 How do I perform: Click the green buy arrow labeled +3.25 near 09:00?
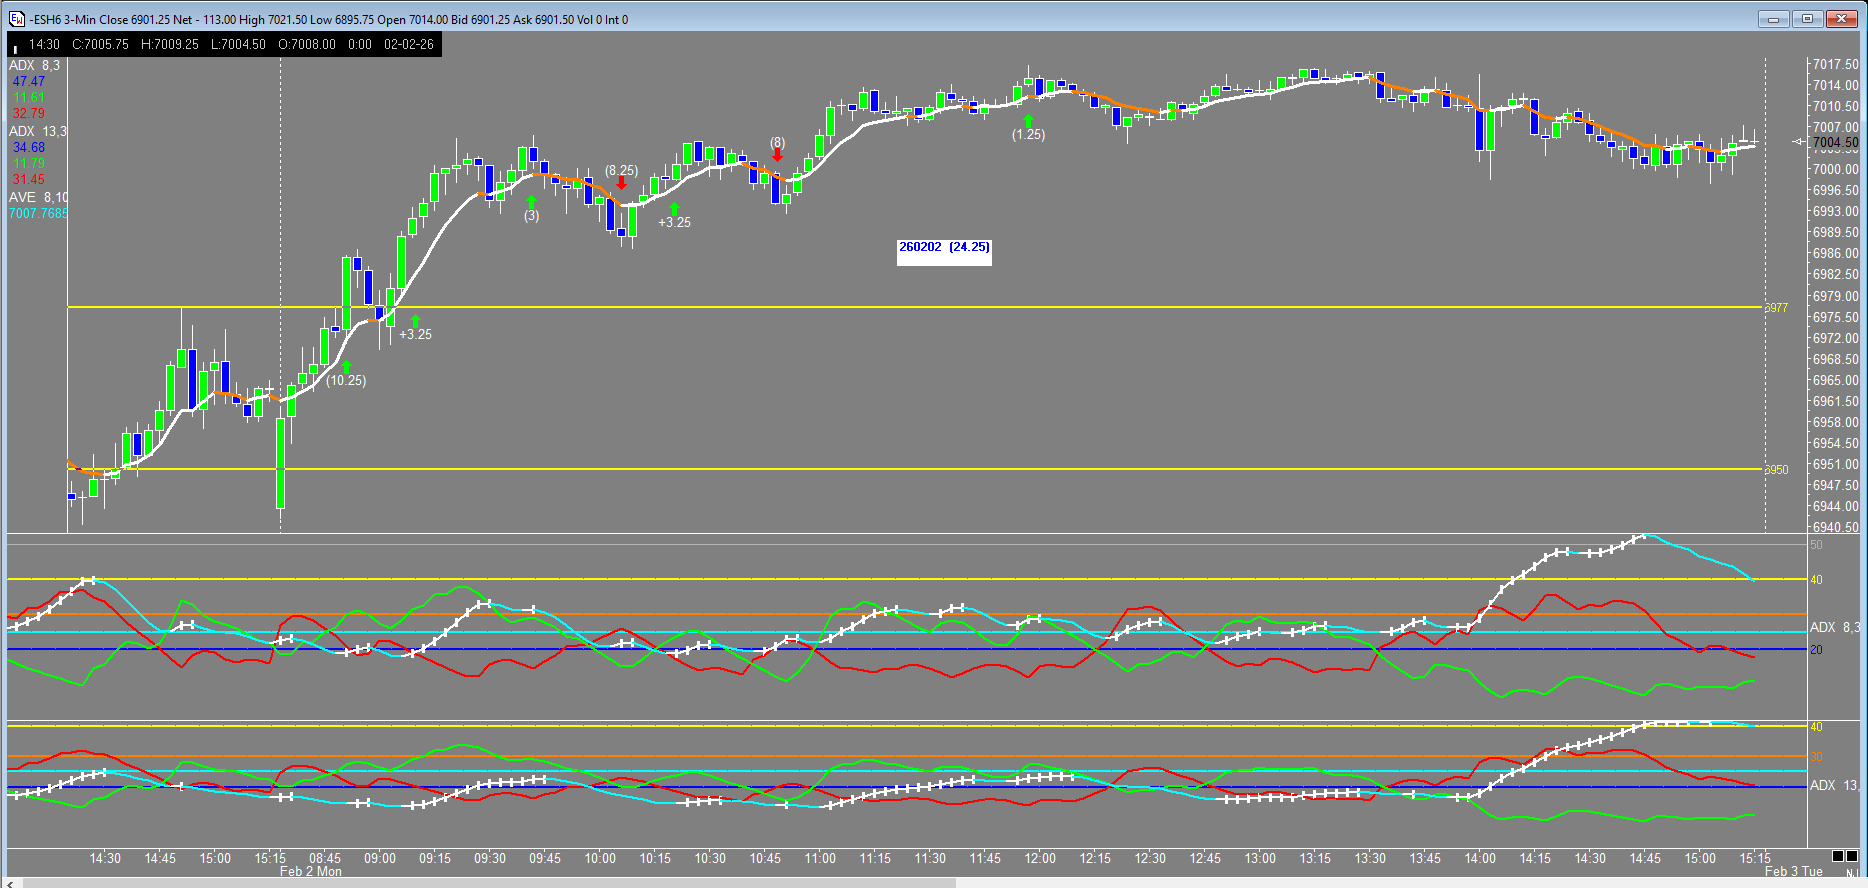(x=415, y=321)
